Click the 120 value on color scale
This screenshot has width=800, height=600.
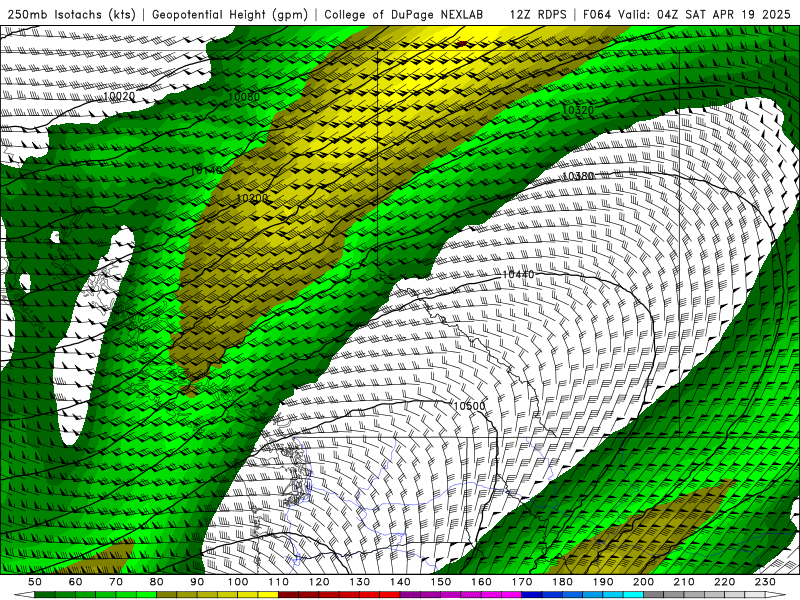(x=319, y=582)
